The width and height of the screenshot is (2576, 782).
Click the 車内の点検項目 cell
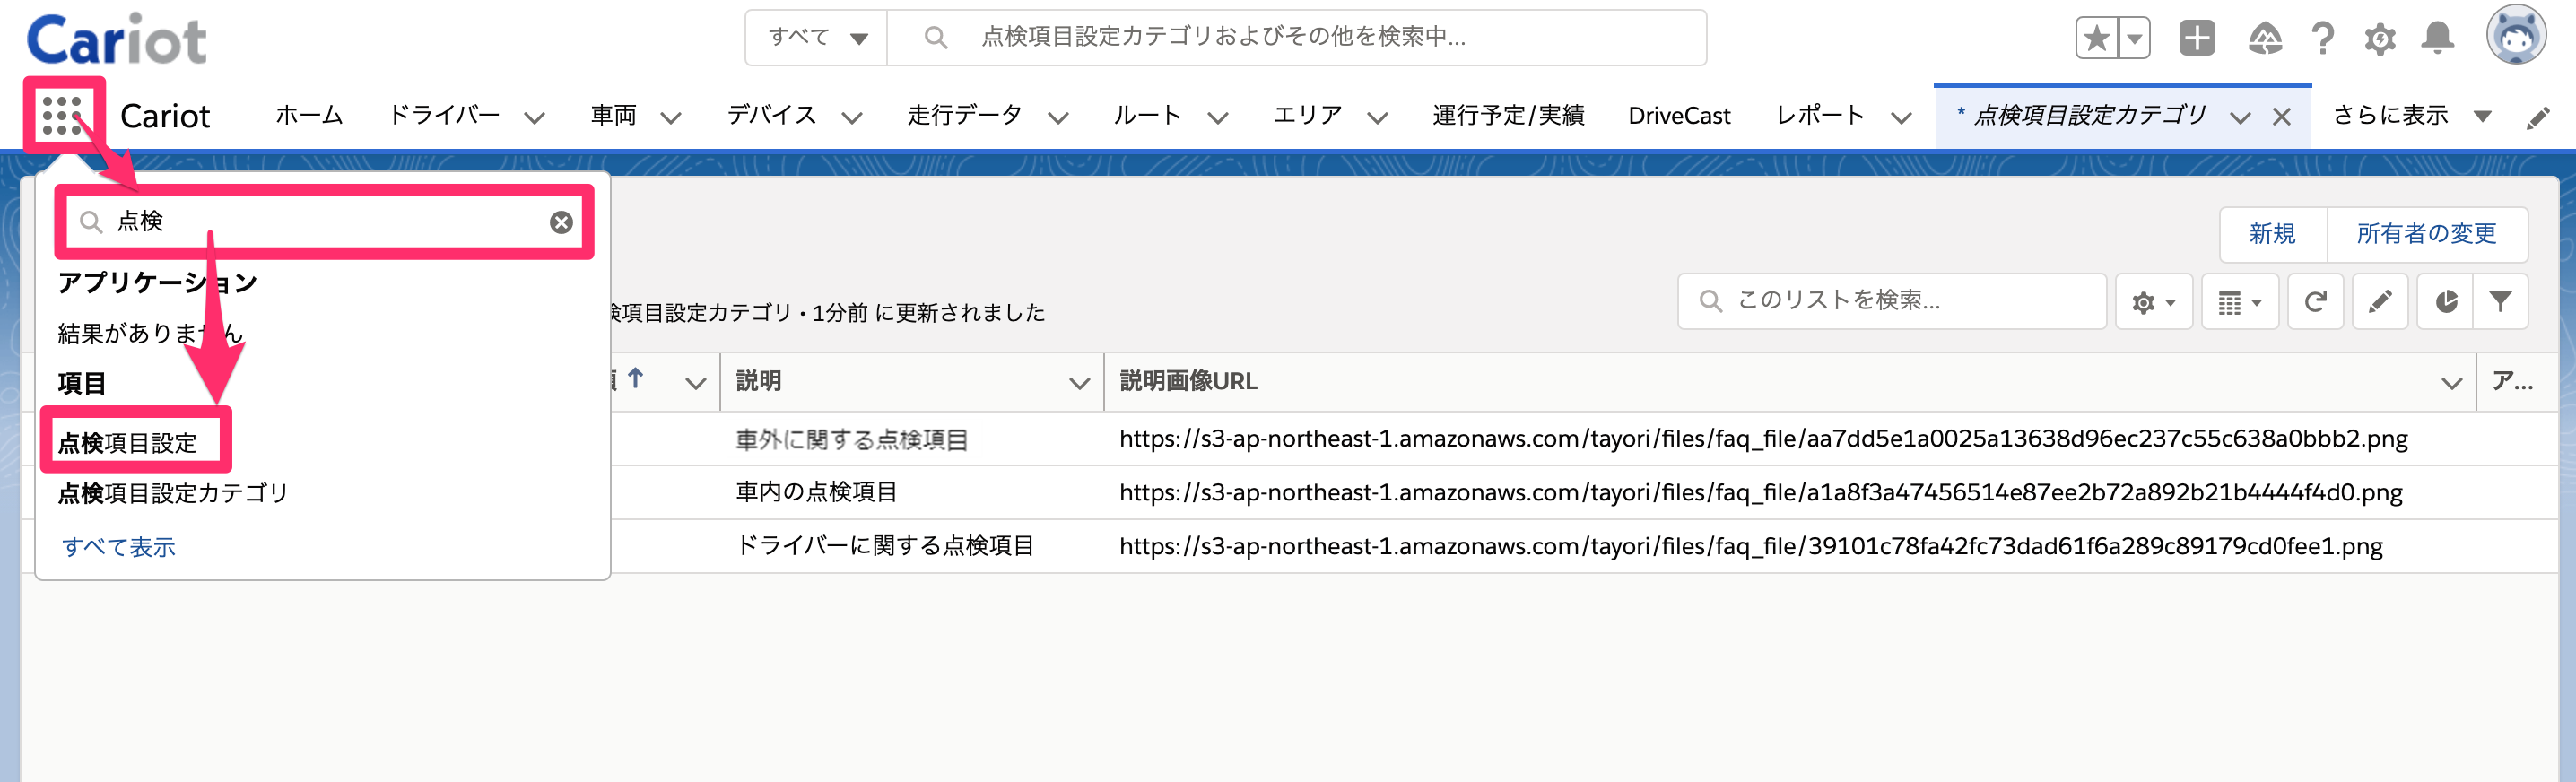(816, 492)
